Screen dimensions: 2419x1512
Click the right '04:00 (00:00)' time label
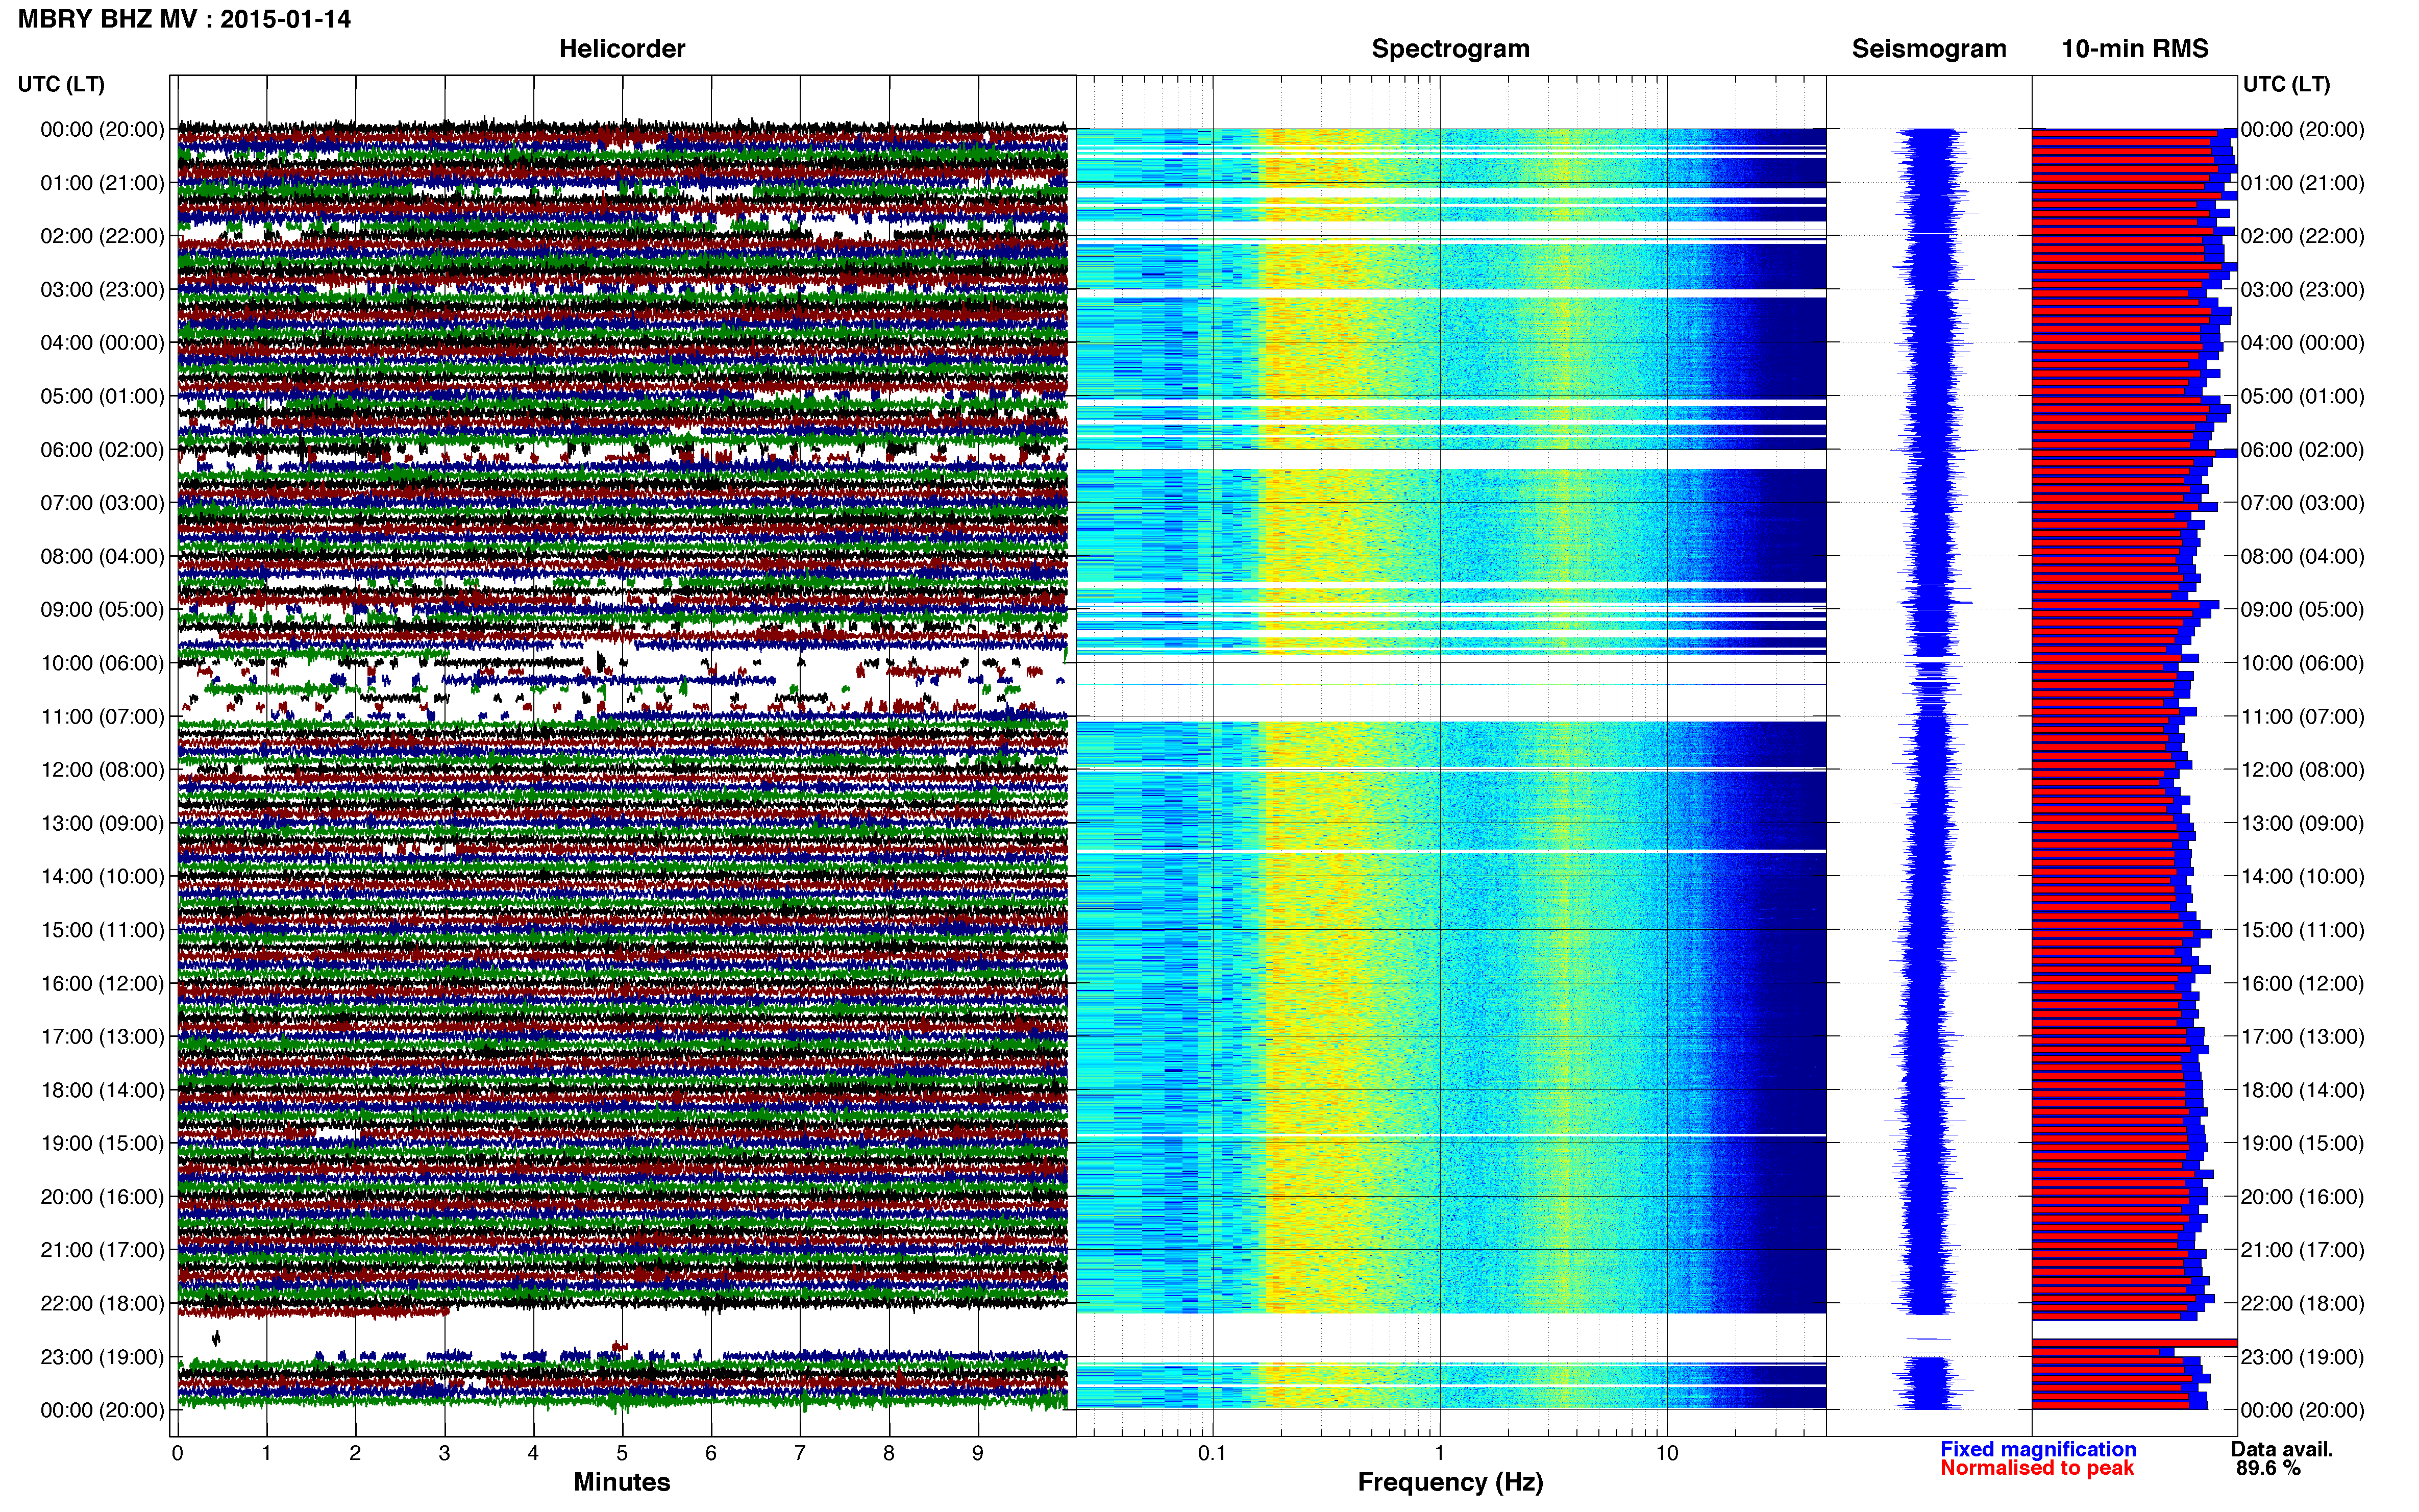[2303, 342]
